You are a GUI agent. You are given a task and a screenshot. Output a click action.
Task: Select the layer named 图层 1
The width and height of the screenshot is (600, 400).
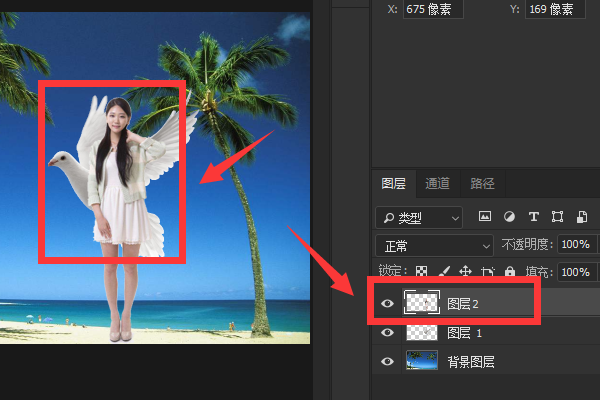465,333
